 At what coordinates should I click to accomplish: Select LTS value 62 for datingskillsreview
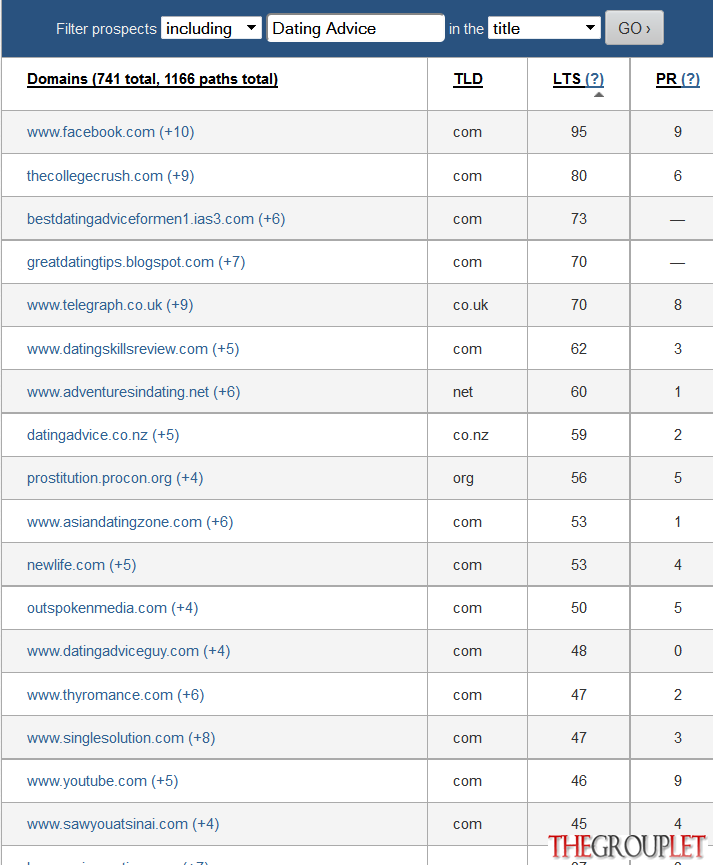click(x=578, y=349)
